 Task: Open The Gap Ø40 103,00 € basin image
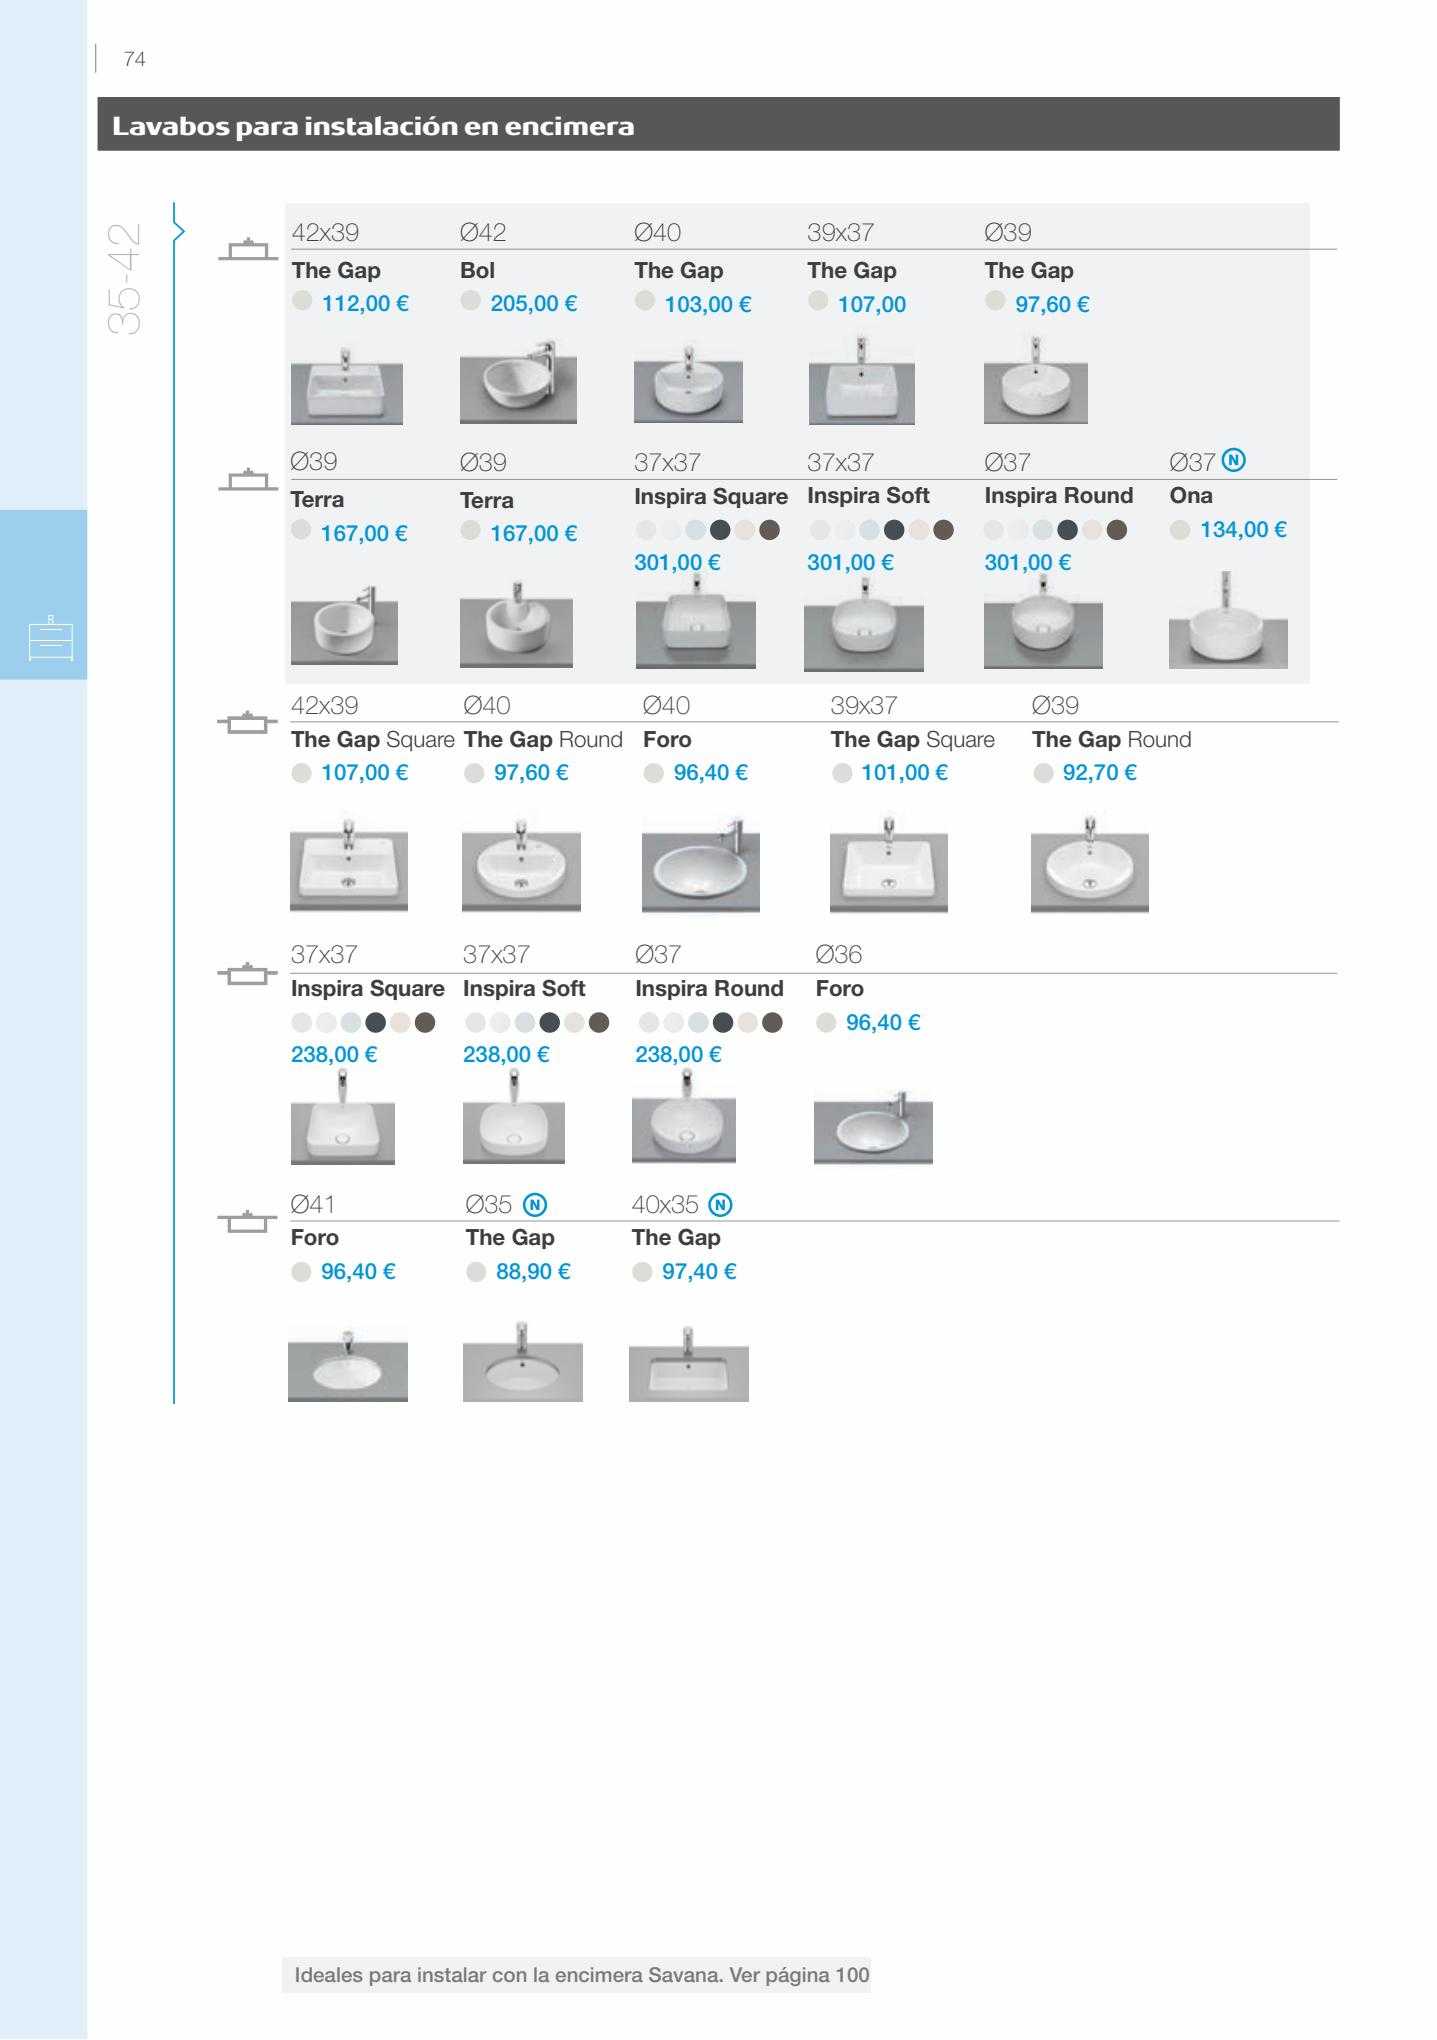(x=688, y=383)
